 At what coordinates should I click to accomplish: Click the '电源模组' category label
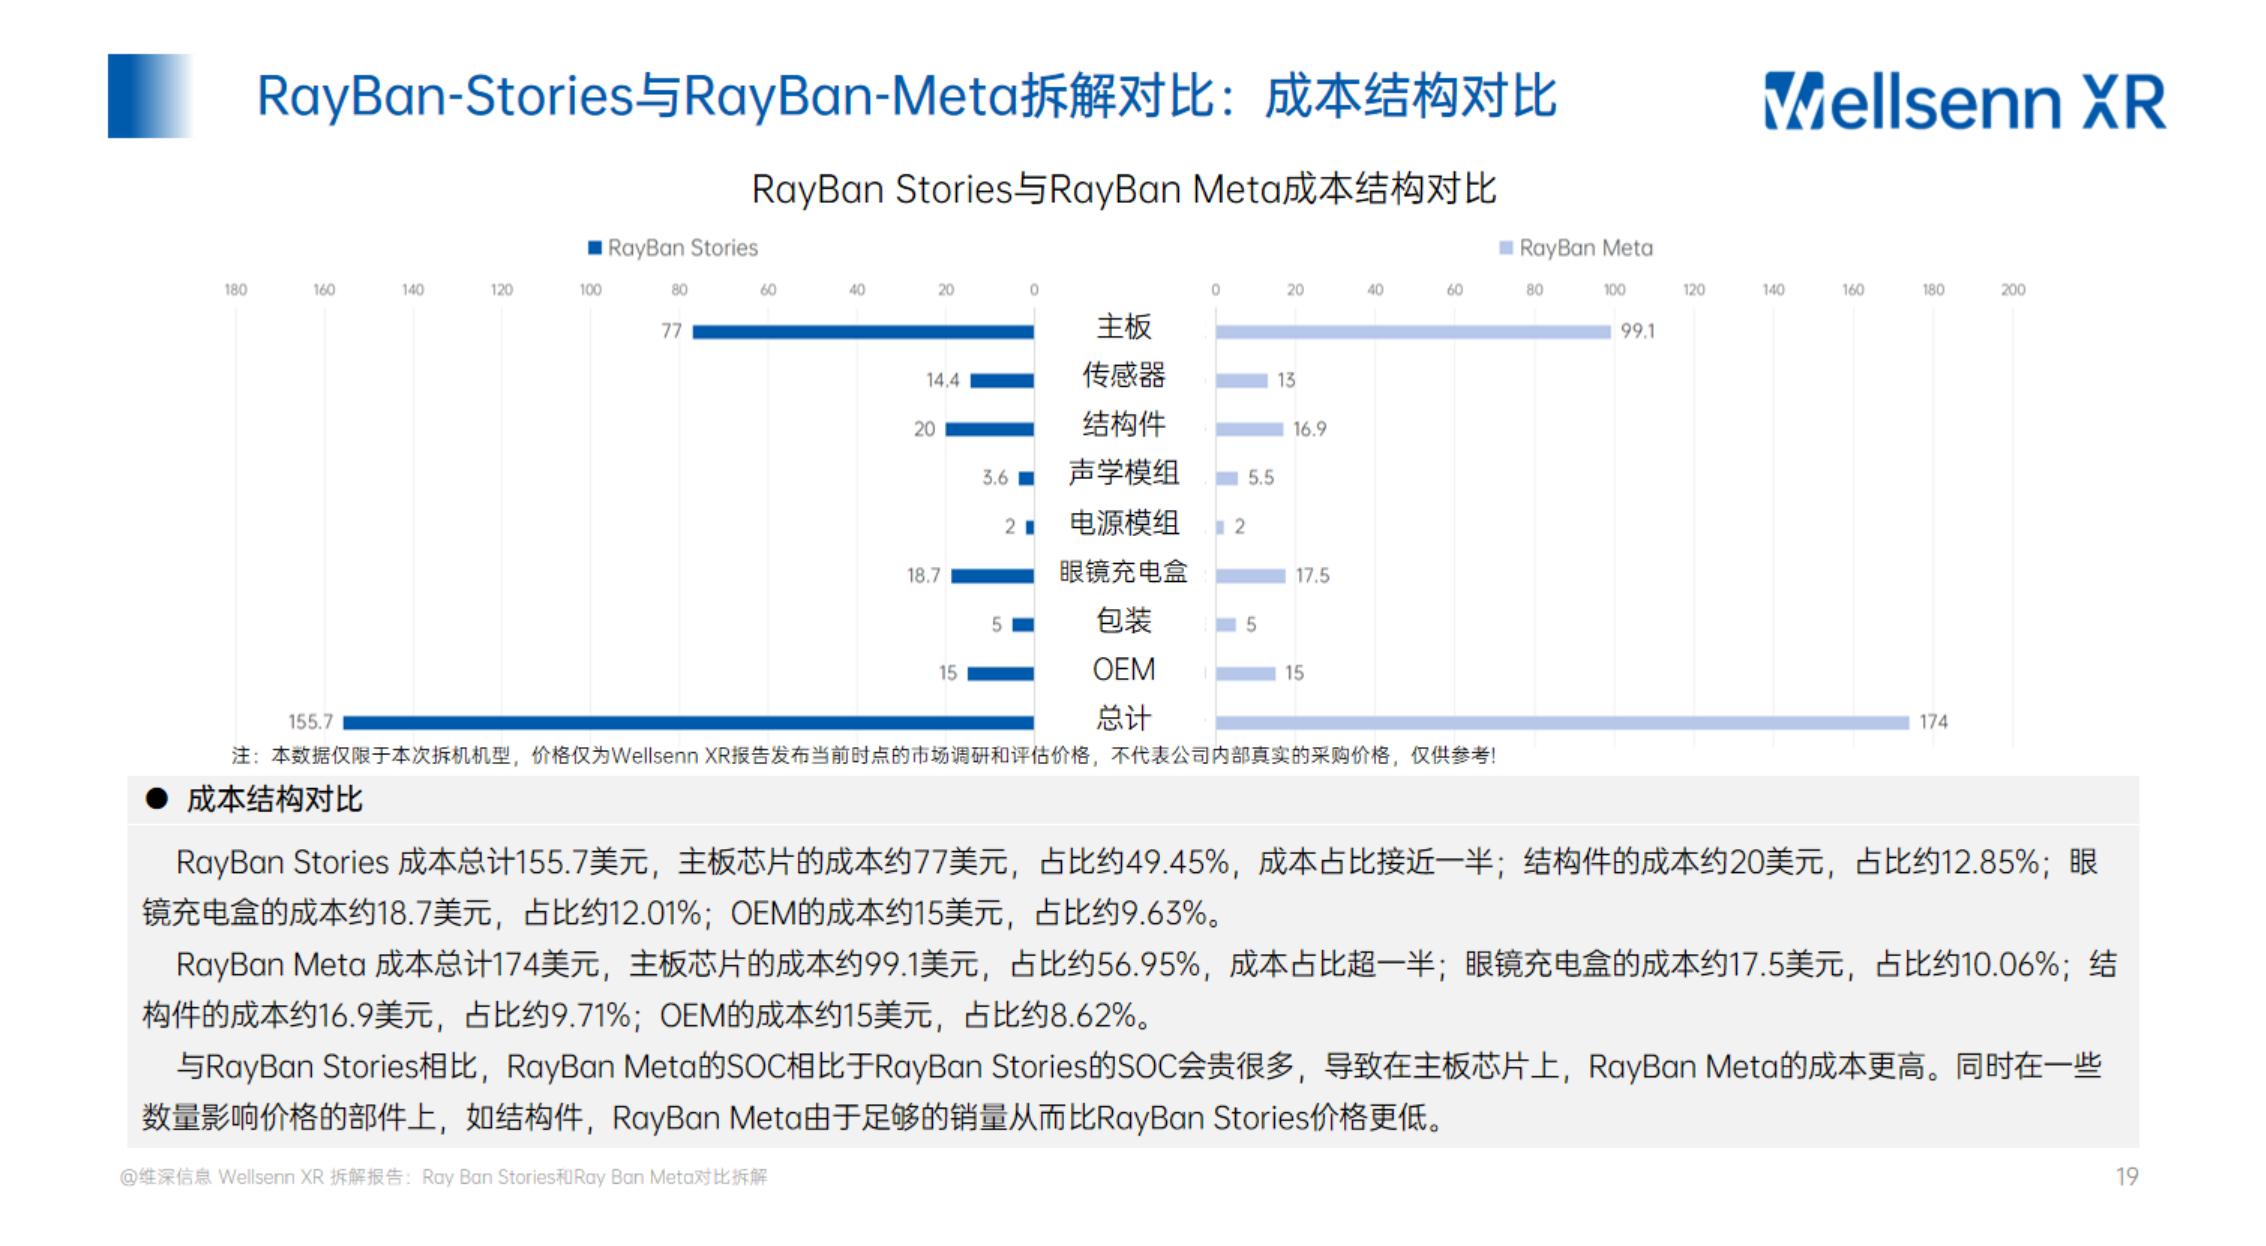click(1124, 522)
